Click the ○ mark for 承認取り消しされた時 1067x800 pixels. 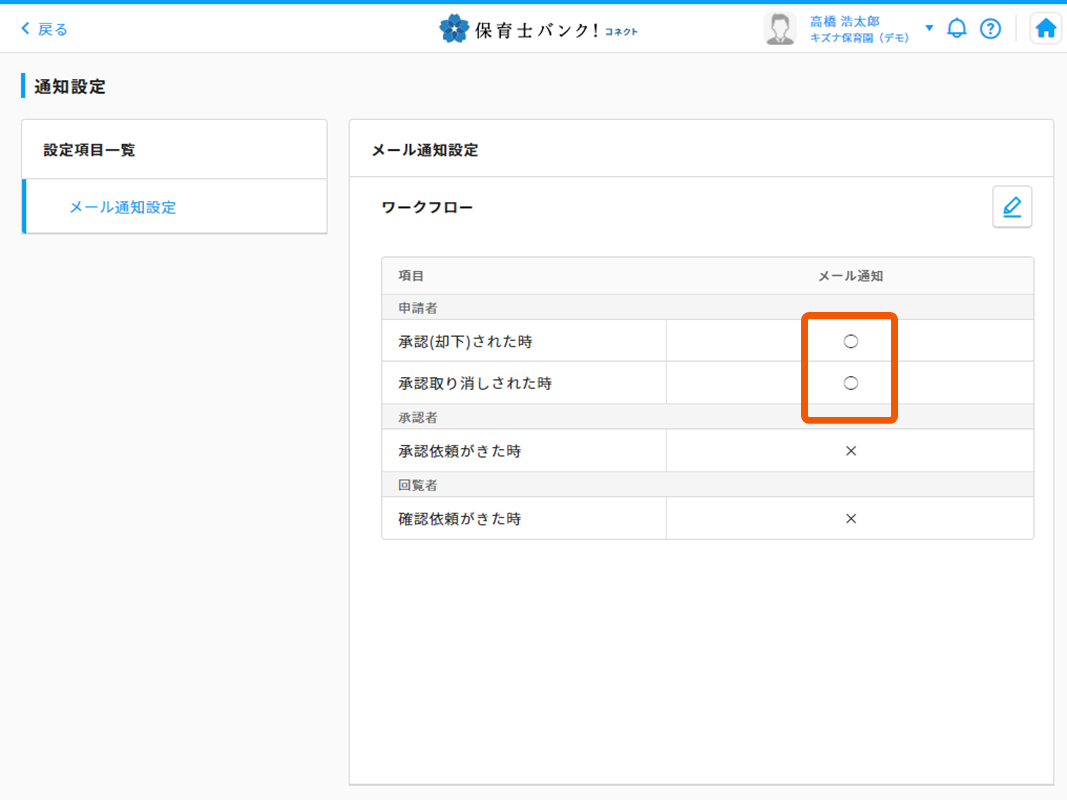[851, 383]
